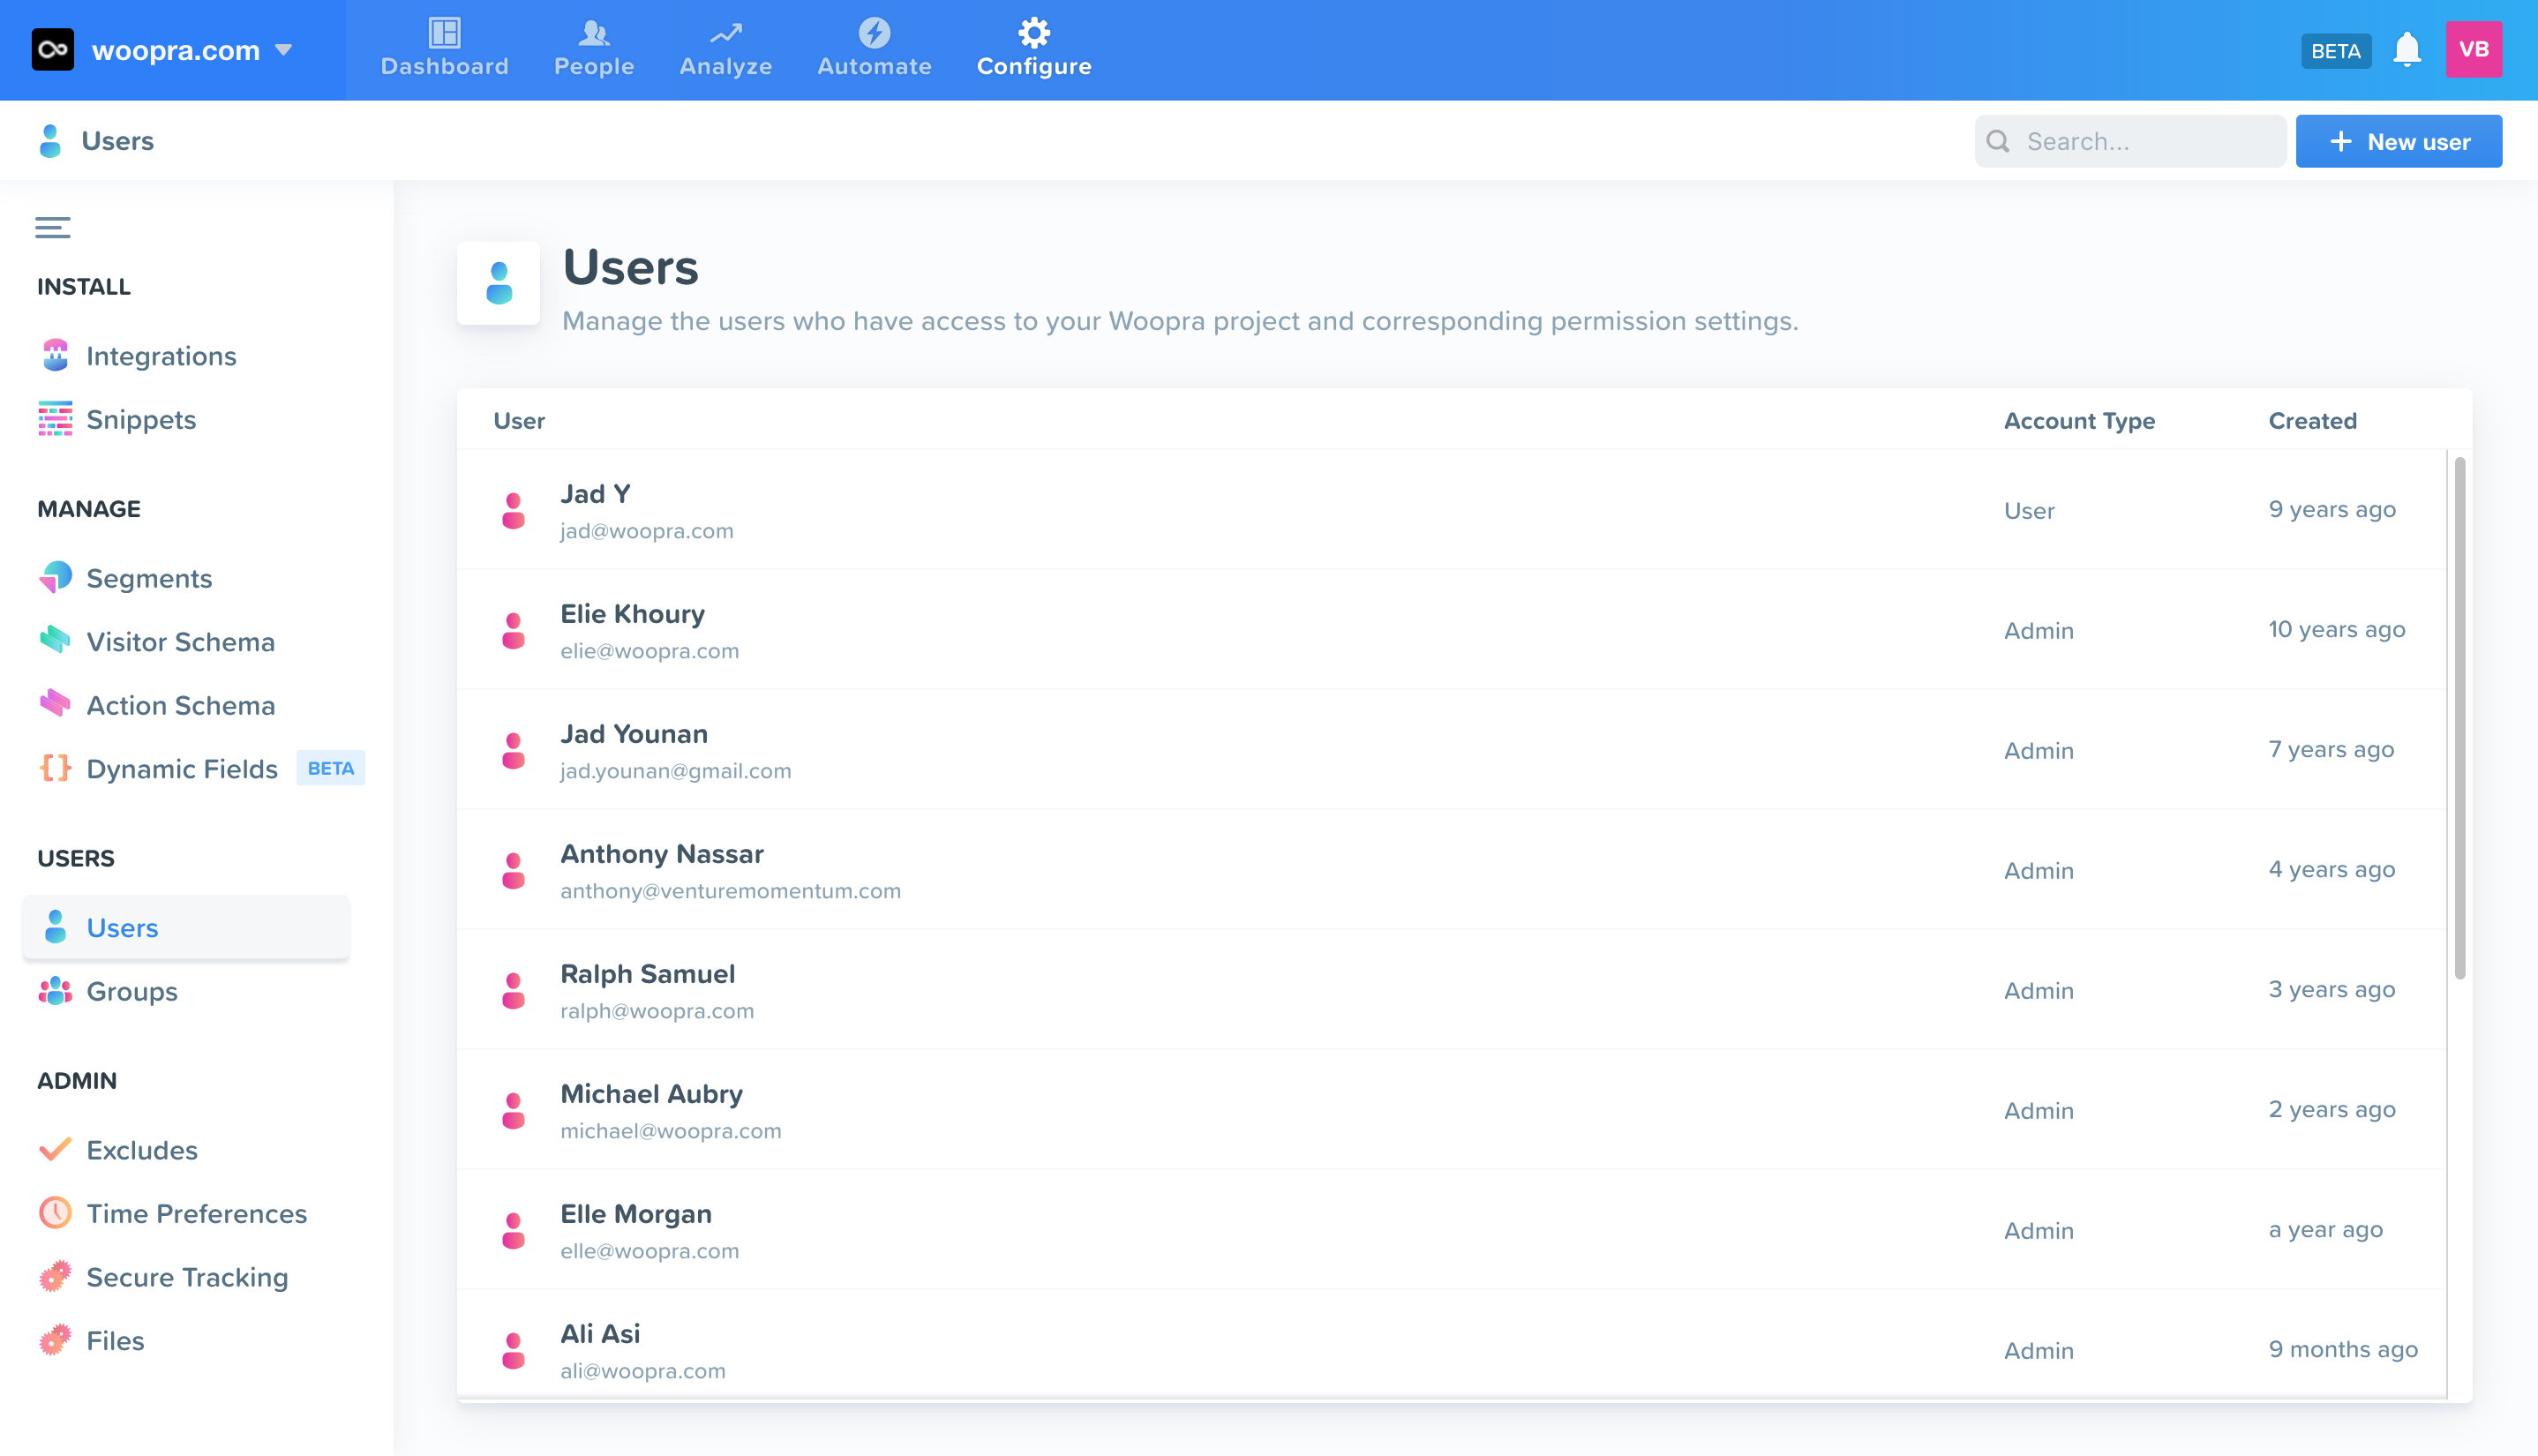Open the Snippets sidebar item
The image size is (2538, 1456).
click(140, 419)
